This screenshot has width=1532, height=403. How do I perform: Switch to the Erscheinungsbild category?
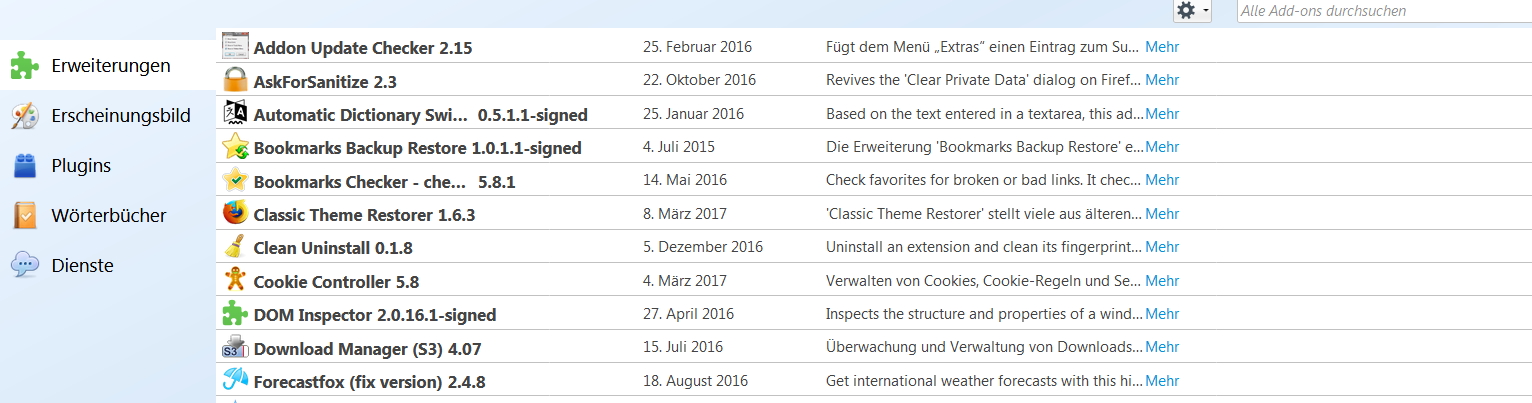click(x=120, y=116)
